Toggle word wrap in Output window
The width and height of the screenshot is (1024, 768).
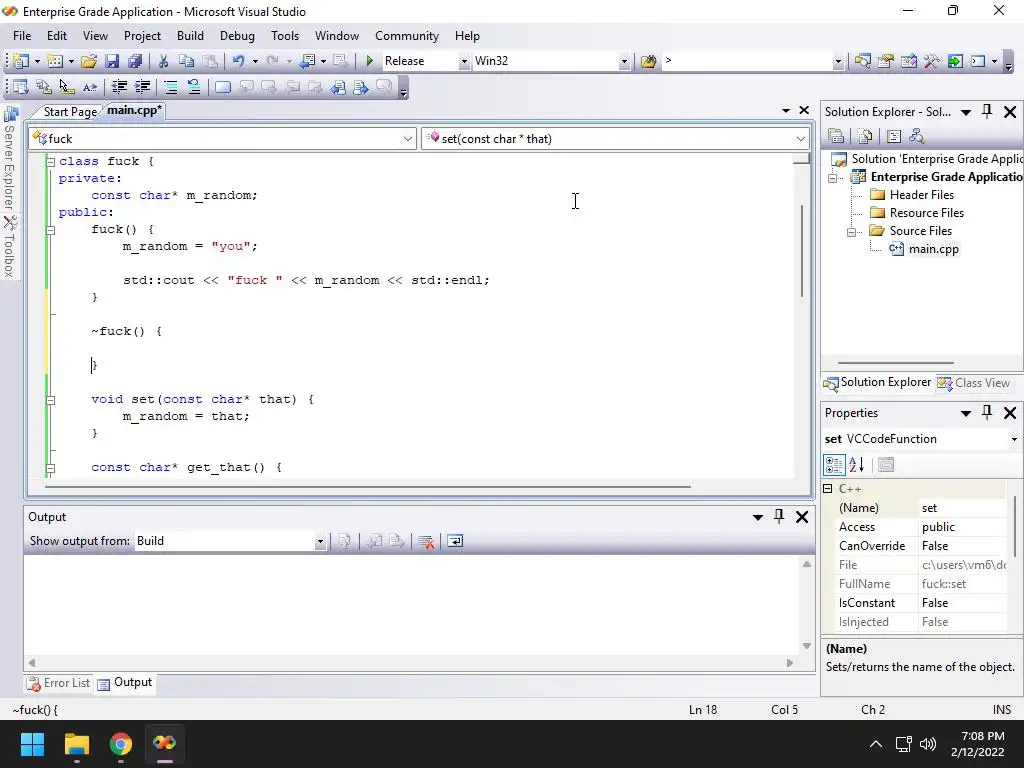455,541
